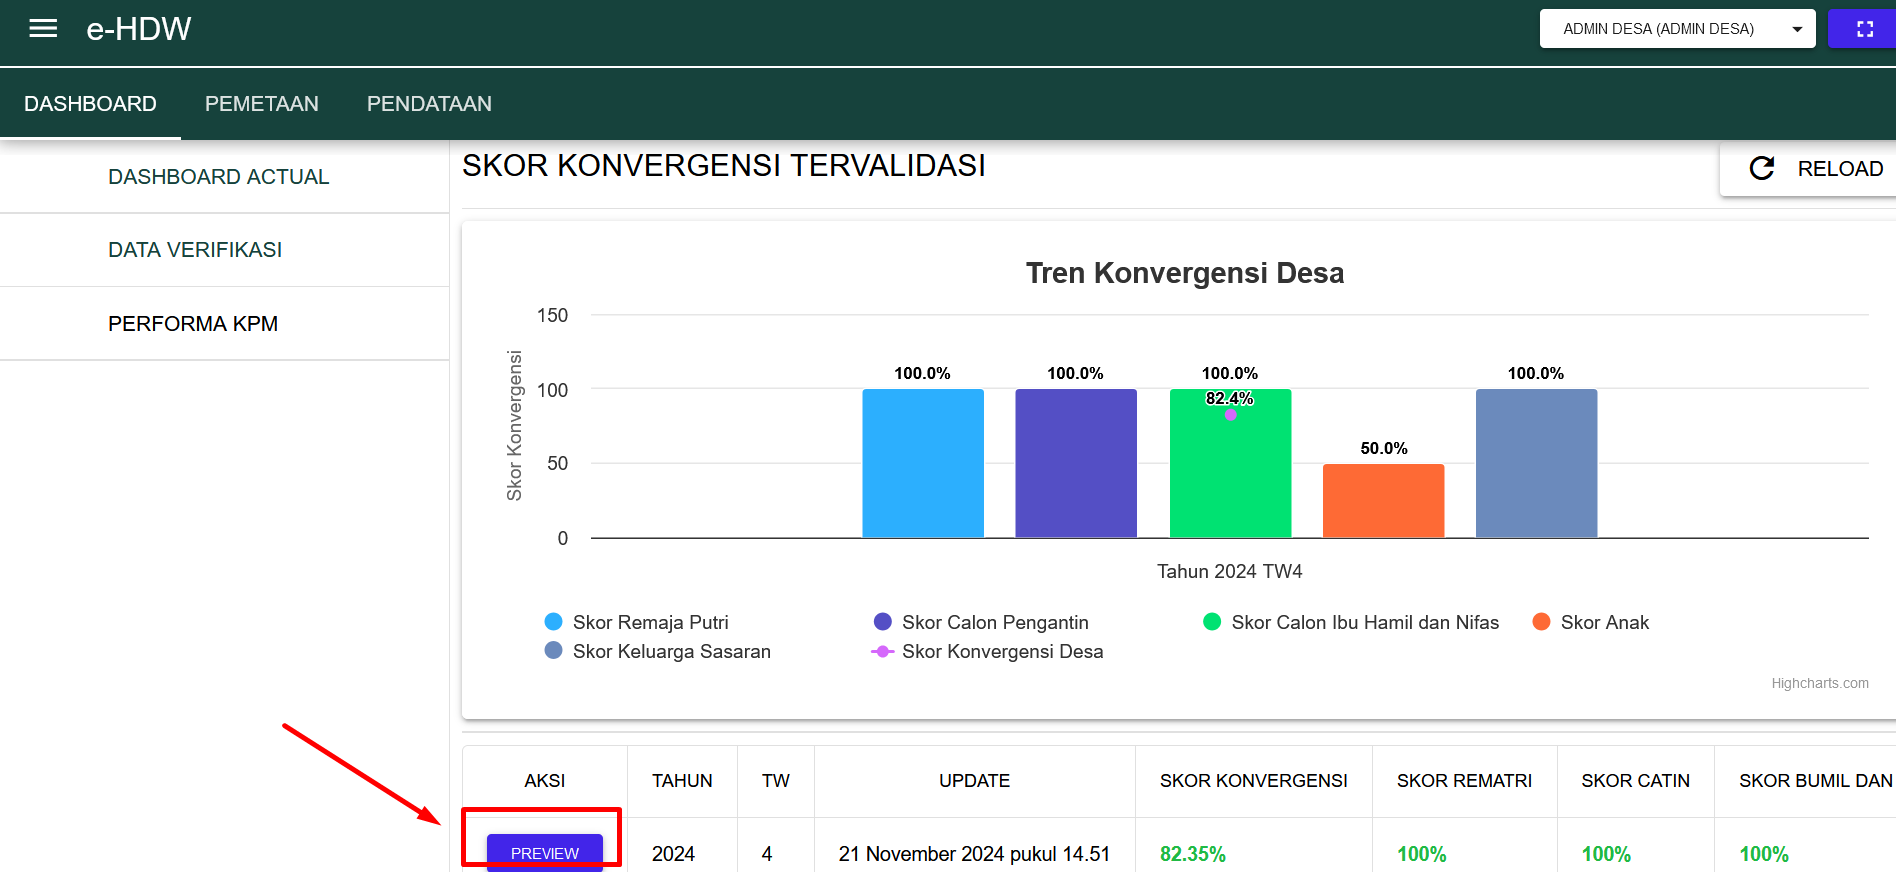Viewport: 1896px width, 872px height.
Task: Click the light blue Remaja Putri bar
Action: pyautogui.click(x=923, y=463)
